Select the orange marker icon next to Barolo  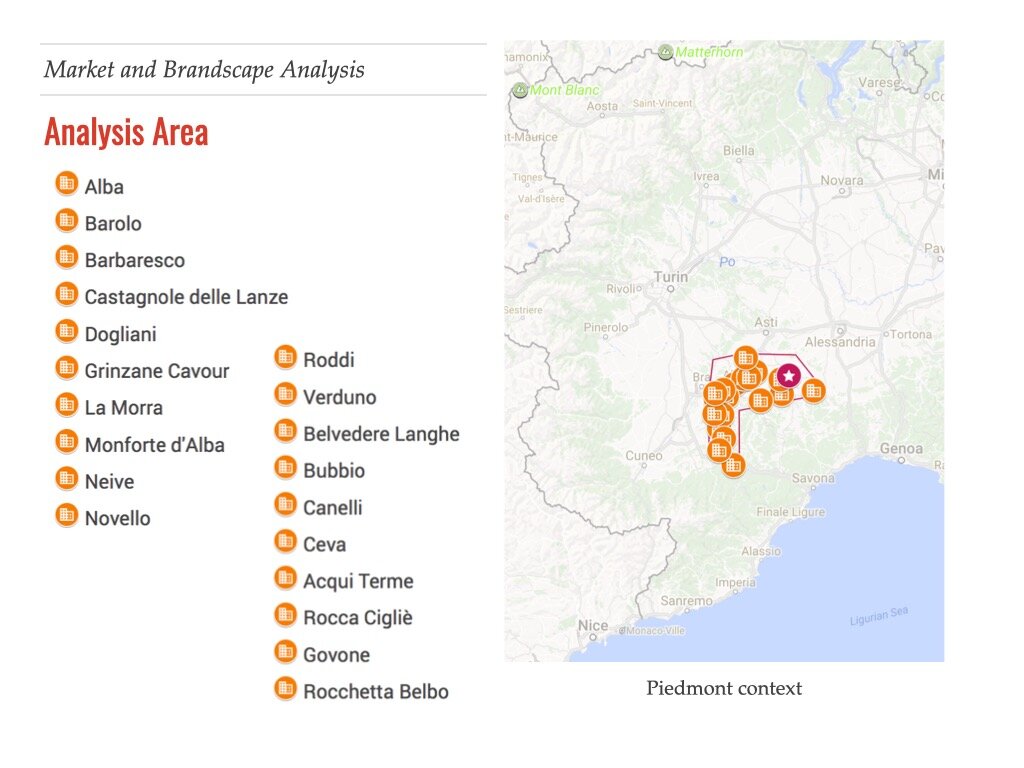click(x=67, y=221)
